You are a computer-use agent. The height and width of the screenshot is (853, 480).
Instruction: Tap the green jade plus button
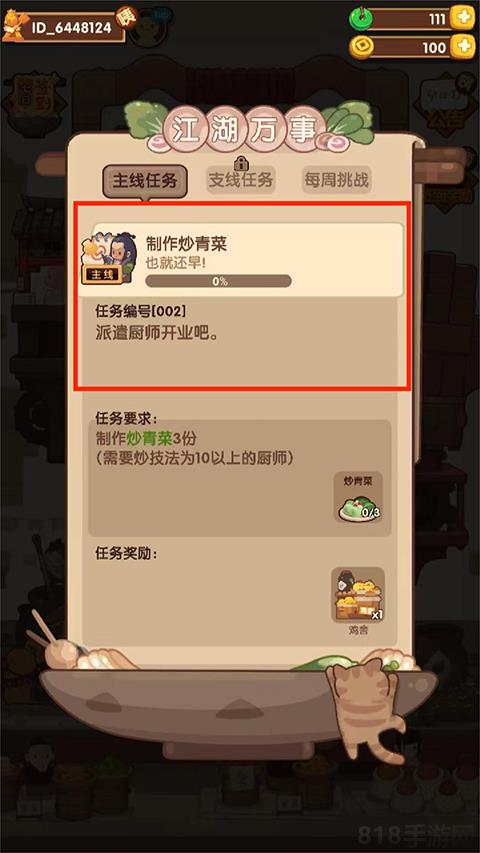pyautogui.click(x=463, y=18)
